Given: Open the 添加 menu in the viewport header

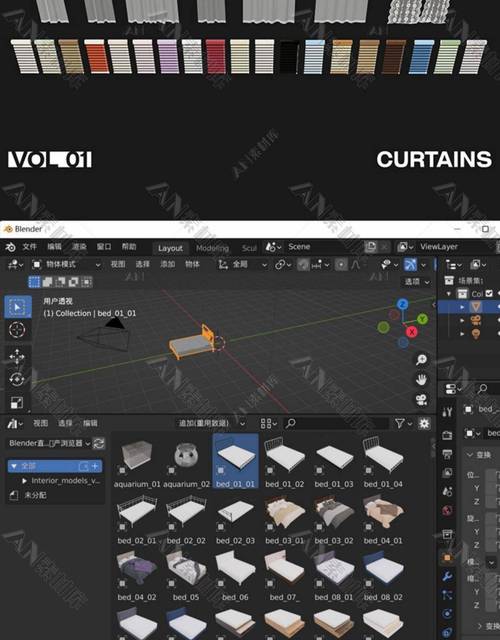Looking at the screenshot, I should coord(167,264).
